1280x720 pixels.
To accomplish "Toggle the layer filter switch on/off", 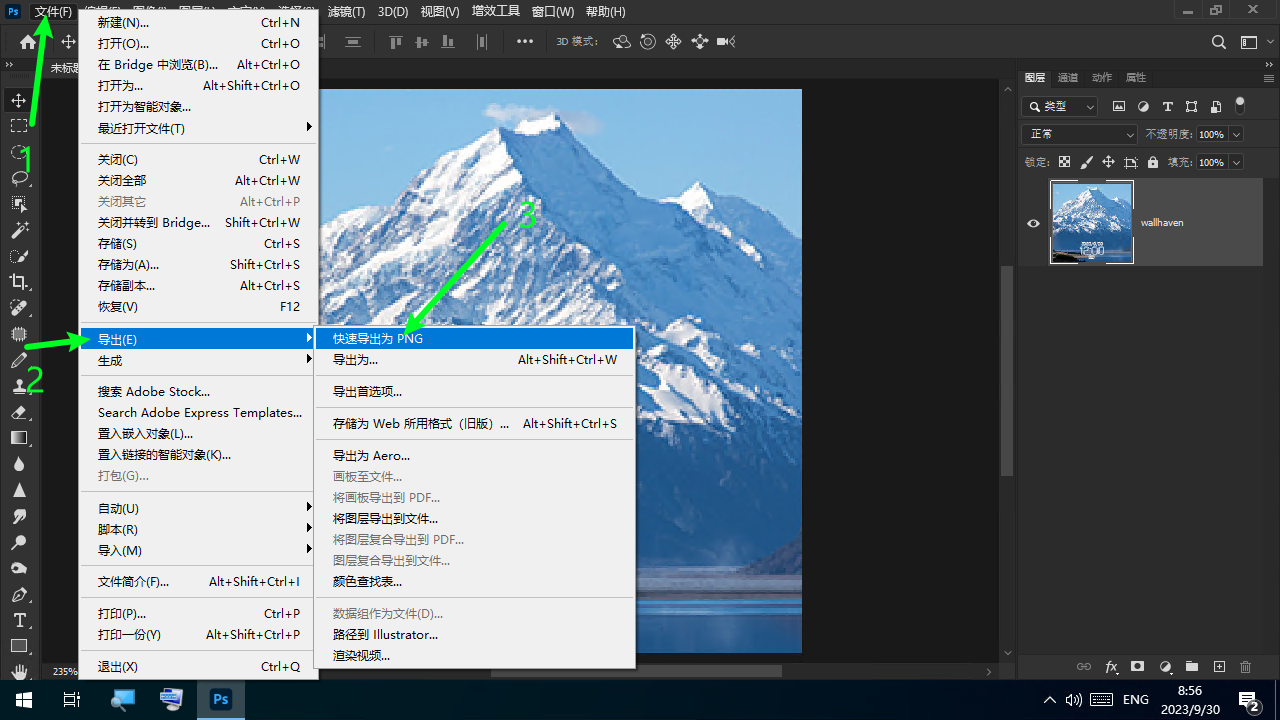I will click(x=1240, y=105).
